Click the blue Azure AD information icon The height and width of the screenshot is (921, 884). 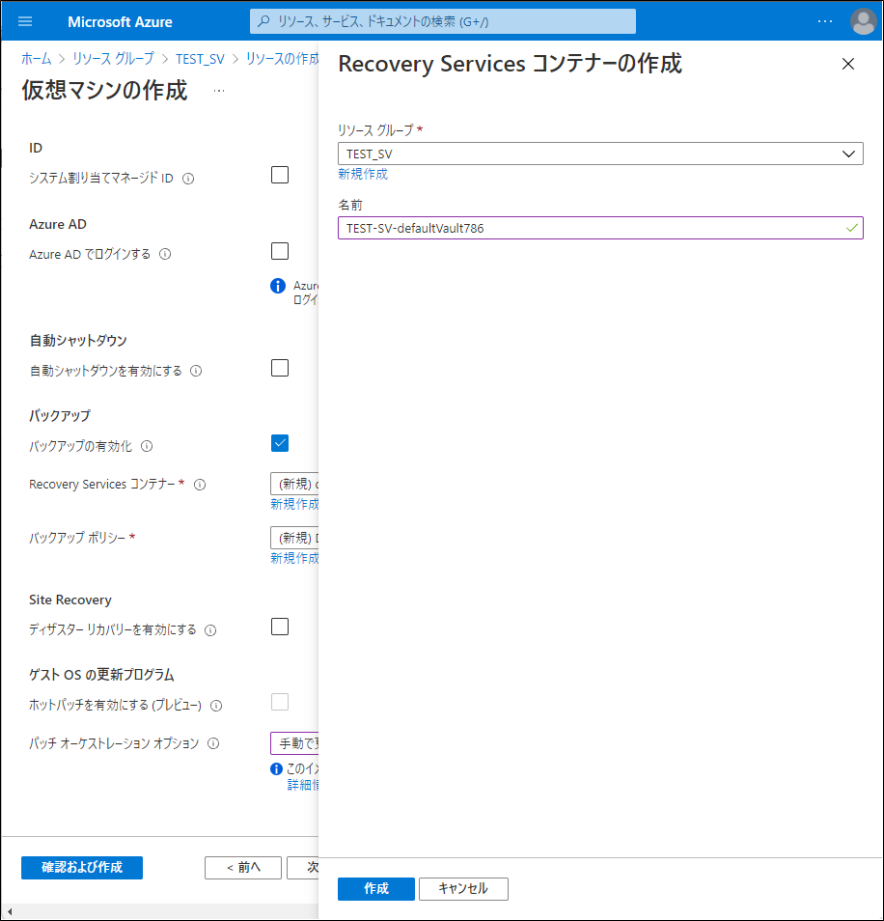coord(278,286)
